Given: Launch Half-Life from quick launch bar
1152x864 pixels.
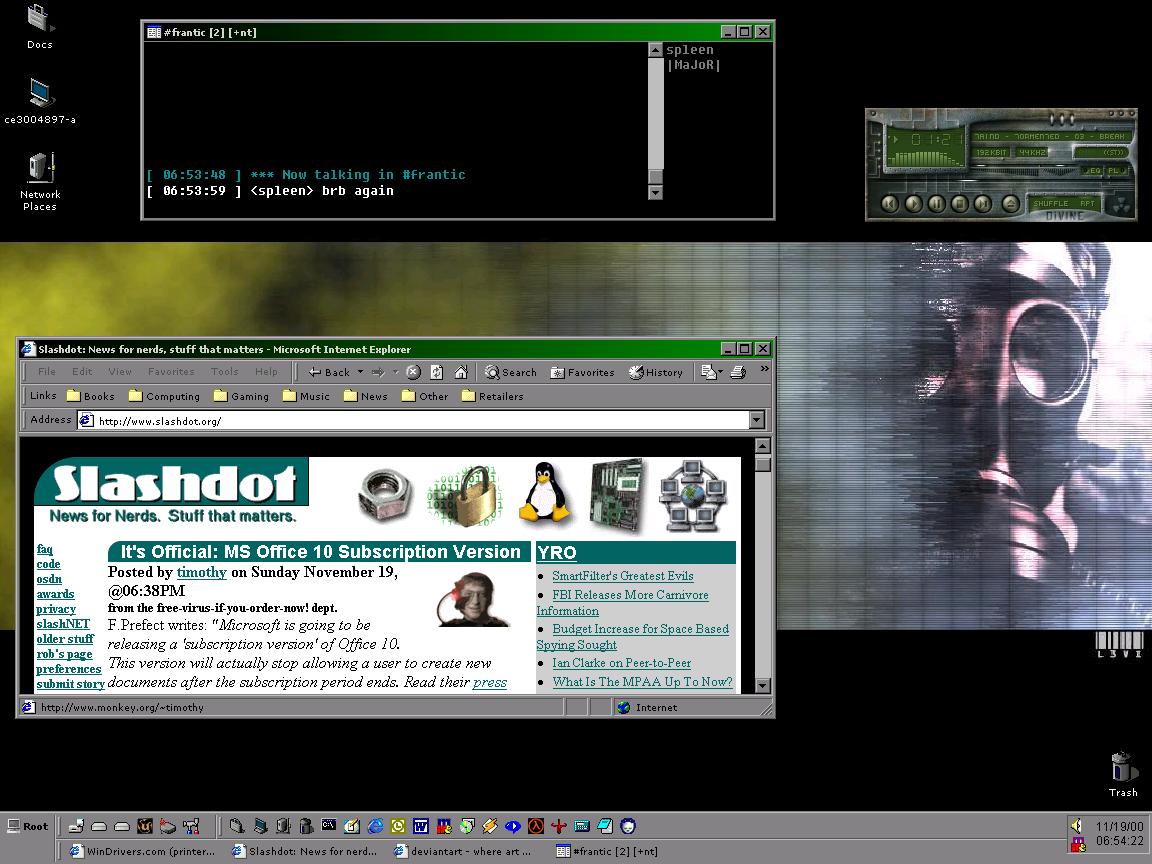Looking at the screenshot, I should coord(536,827).
